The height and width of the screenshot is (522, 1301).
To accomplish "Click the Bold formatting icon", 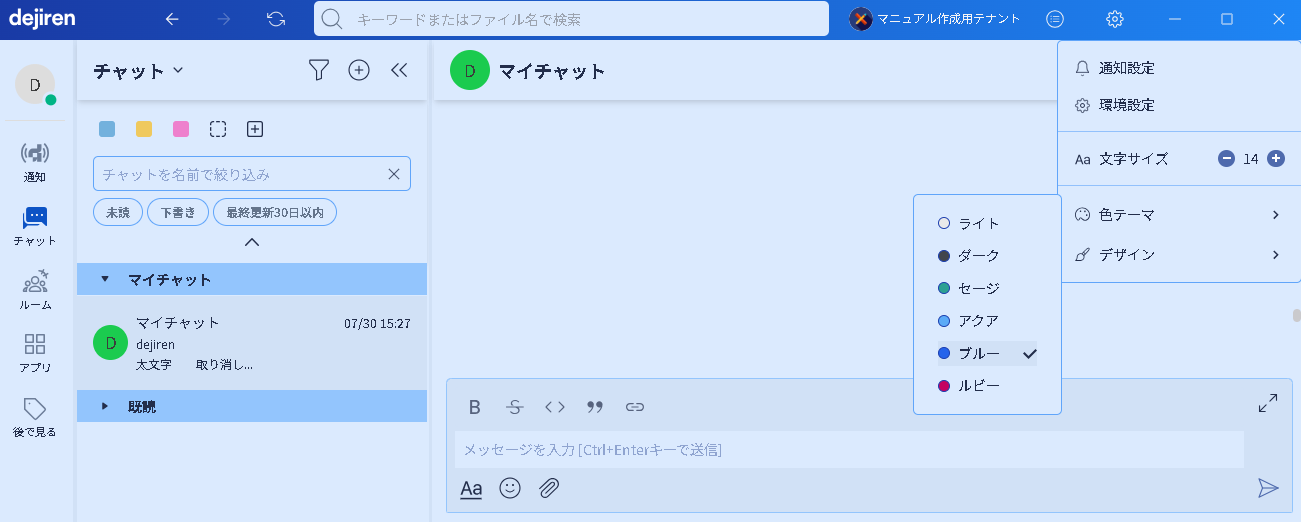I will tap(475, 407).
